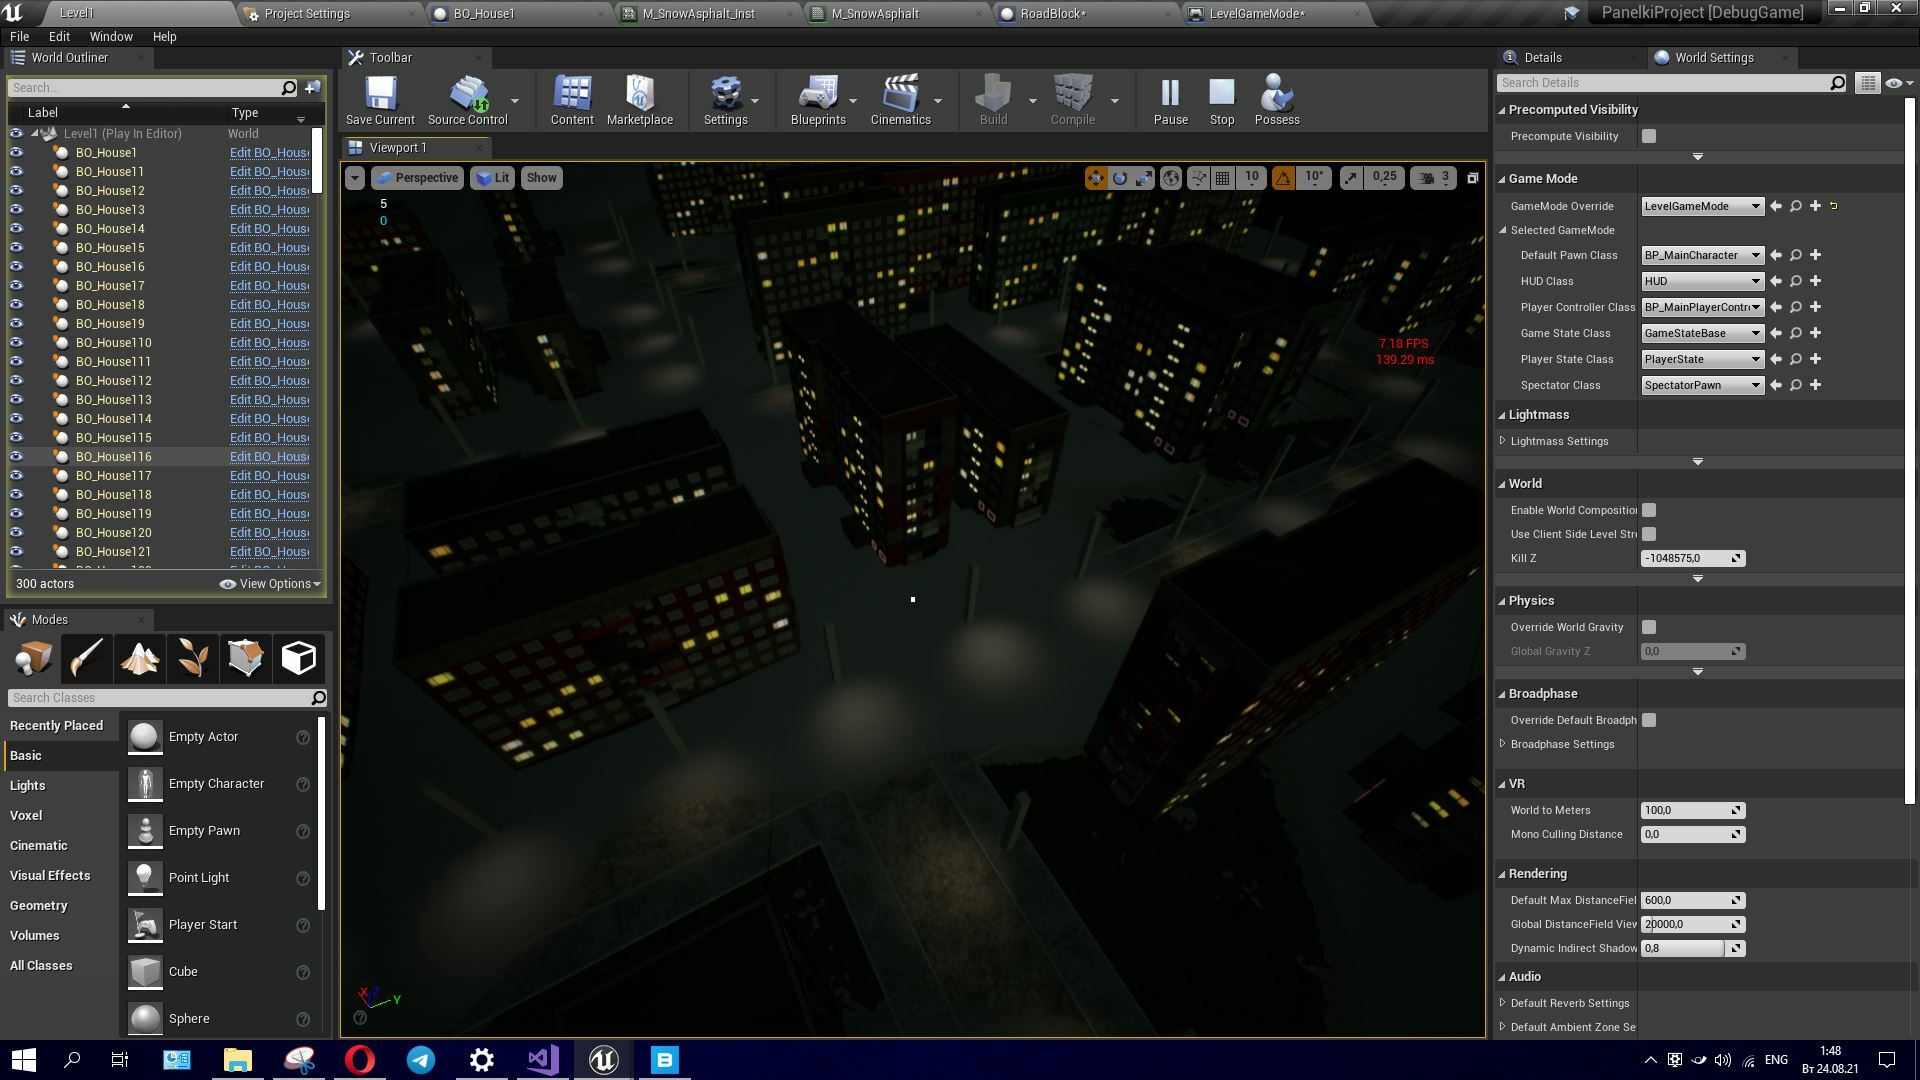Click the Kill Z value field
The width and height of the screenshot is (1920, 1080).
coord(1685,558)
